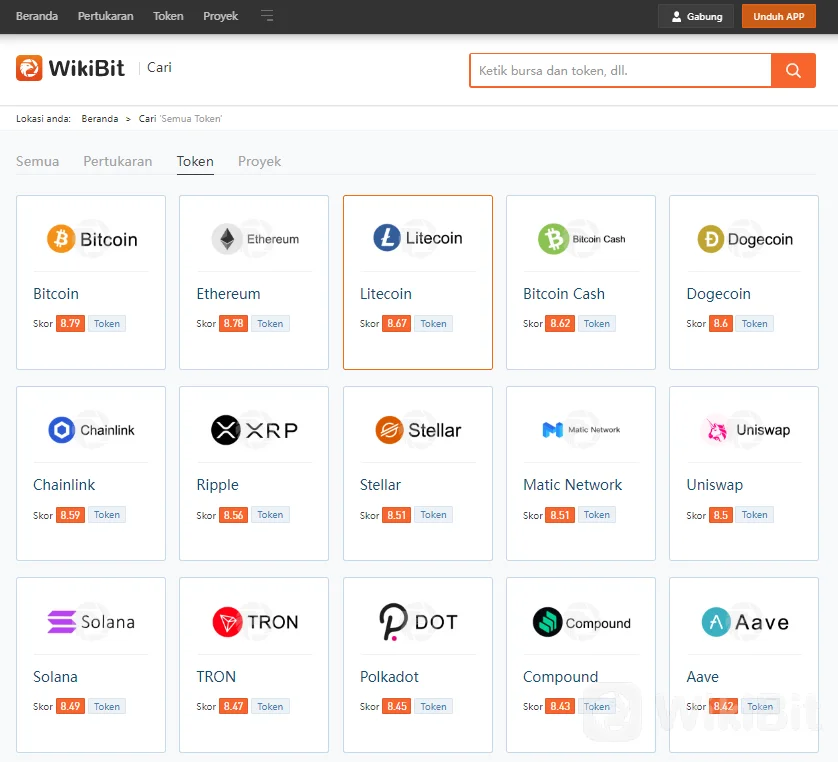Open Beranda in the top navigation bar
The height and width of the screenshot is (762, 838).
[37, 16]
